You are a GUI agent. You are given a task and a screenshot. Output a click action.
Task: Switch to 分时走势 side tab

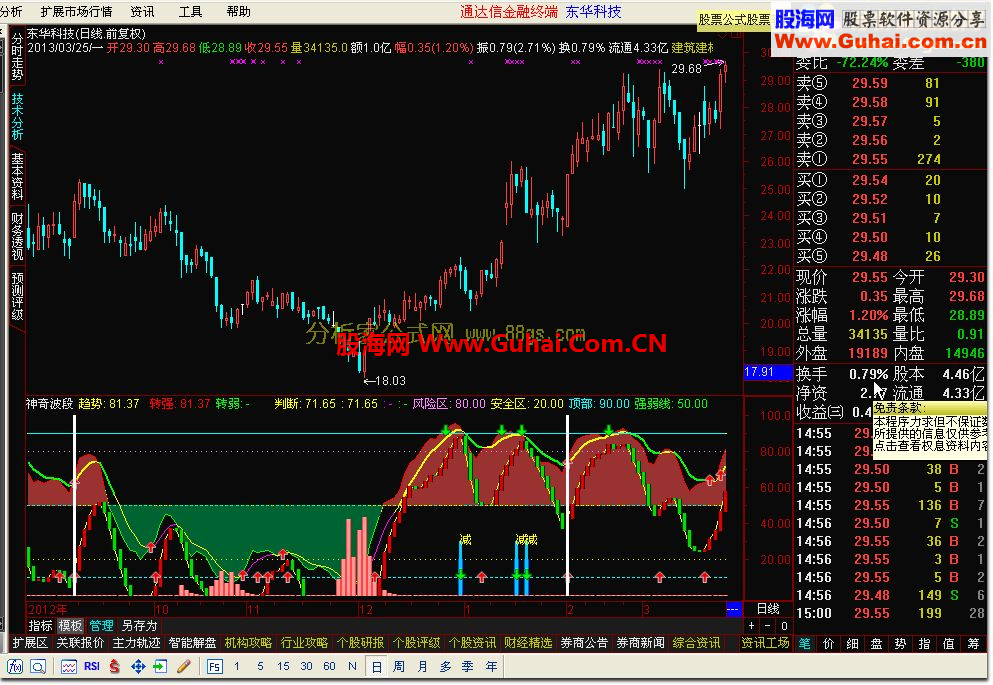click(17, 57)
